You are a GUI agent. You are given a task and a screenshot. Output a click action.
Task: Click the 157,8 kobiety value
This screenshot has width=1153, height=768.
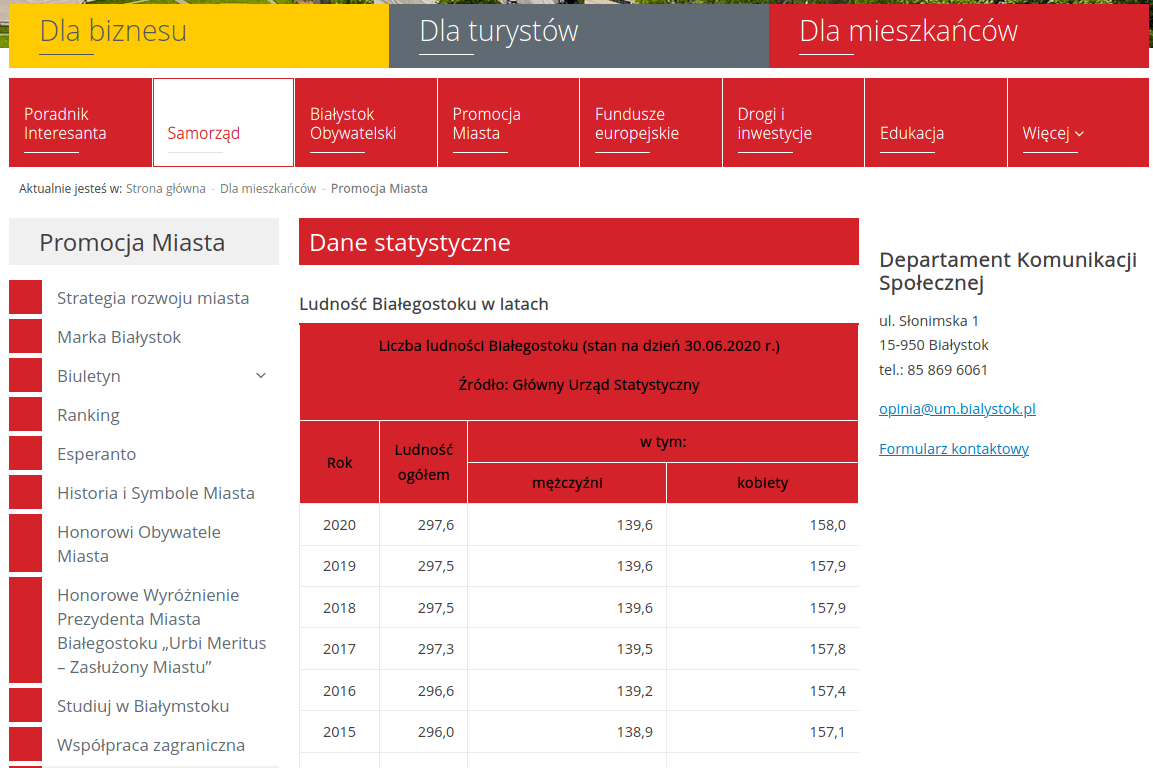pyautogui.click(x=828, y=649)
